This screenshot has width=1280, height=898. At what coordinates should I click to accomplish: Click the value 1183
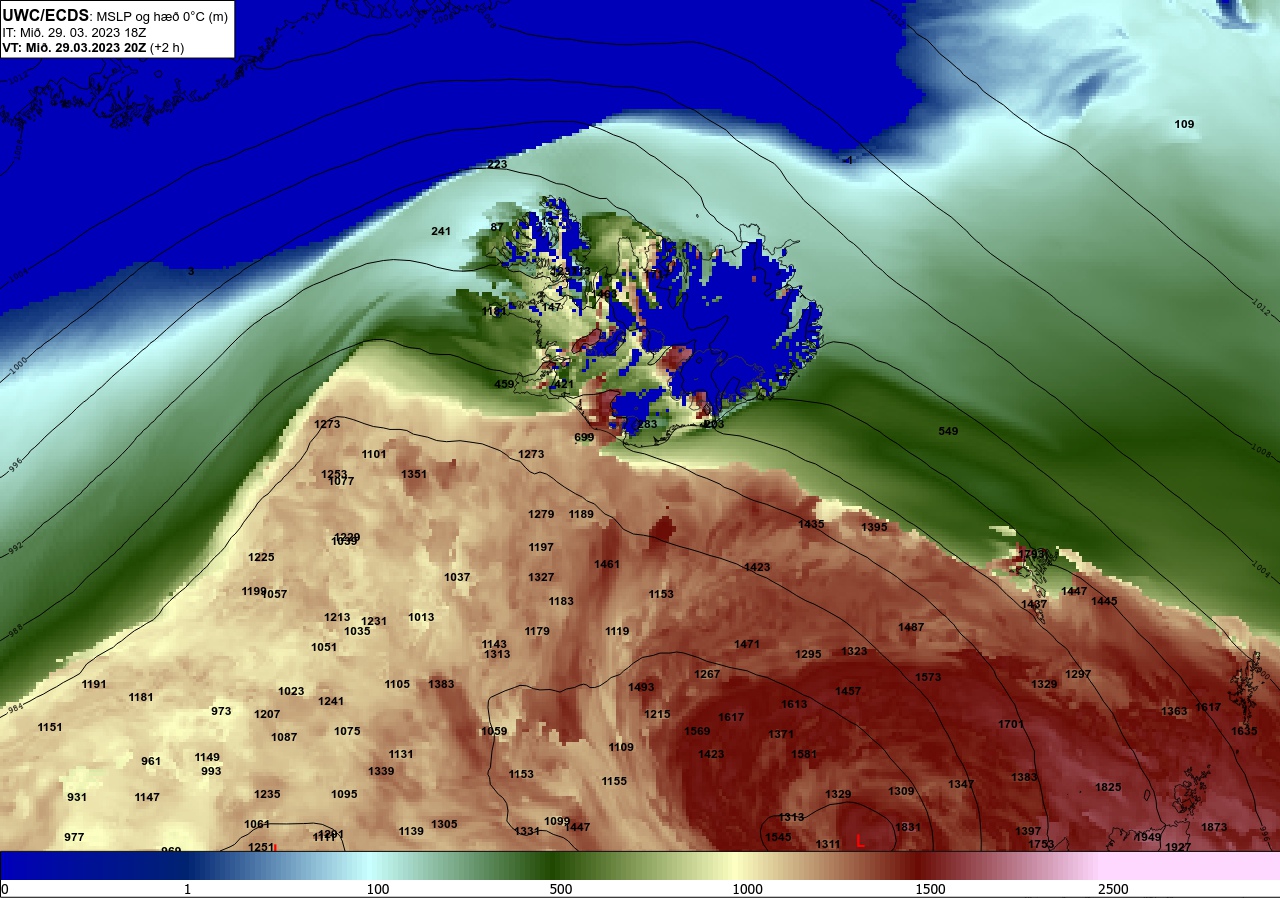coord(561,601)
